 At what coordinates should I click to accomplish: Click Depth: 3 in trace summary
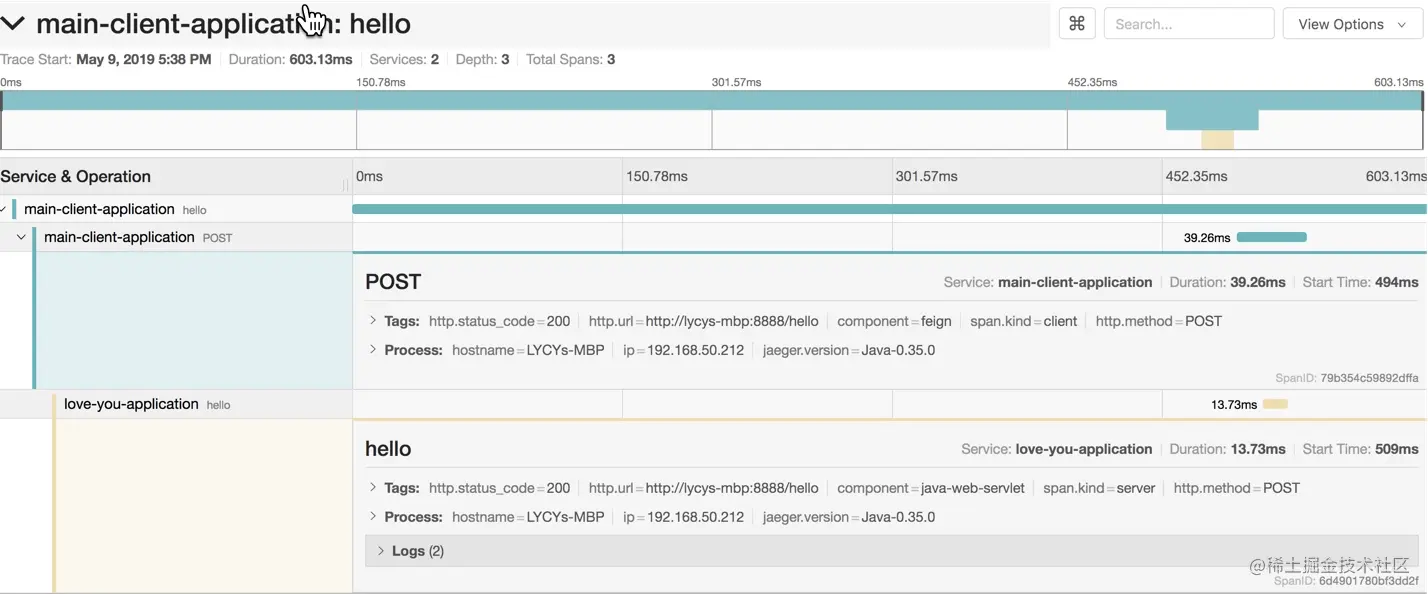482,59
